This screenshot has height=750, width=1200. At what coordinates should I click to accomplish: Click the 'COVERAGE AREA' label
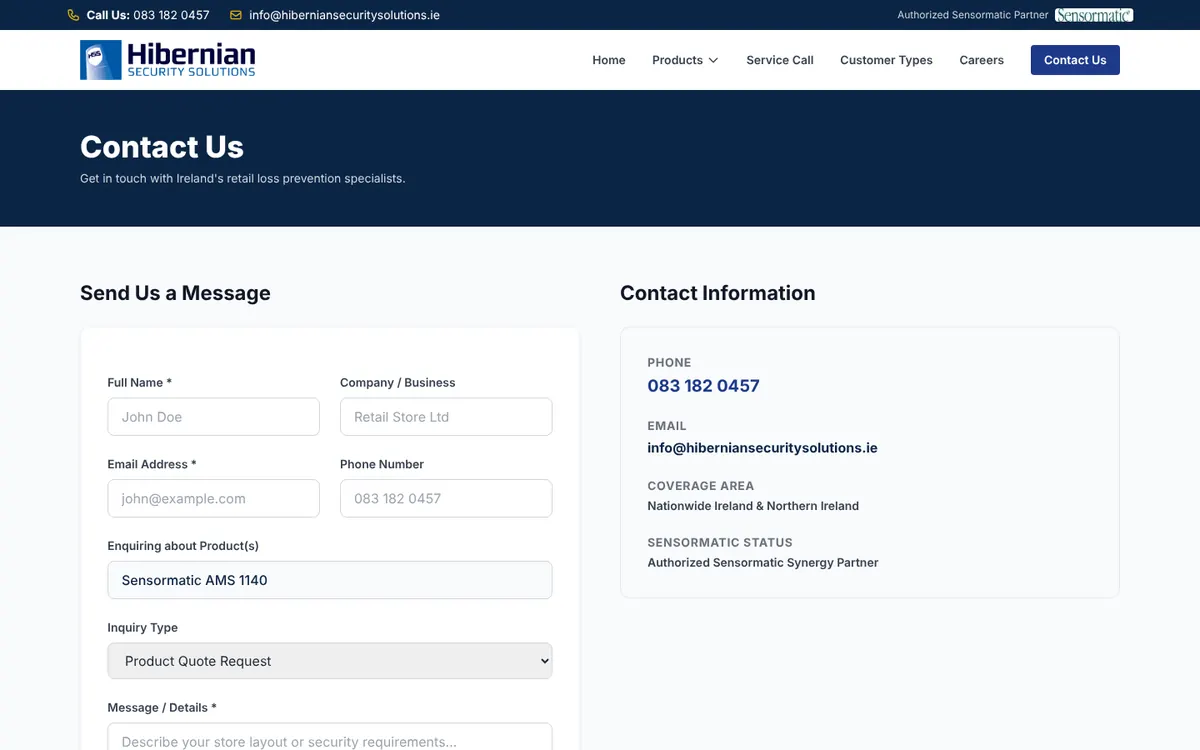tap(701, 486)
